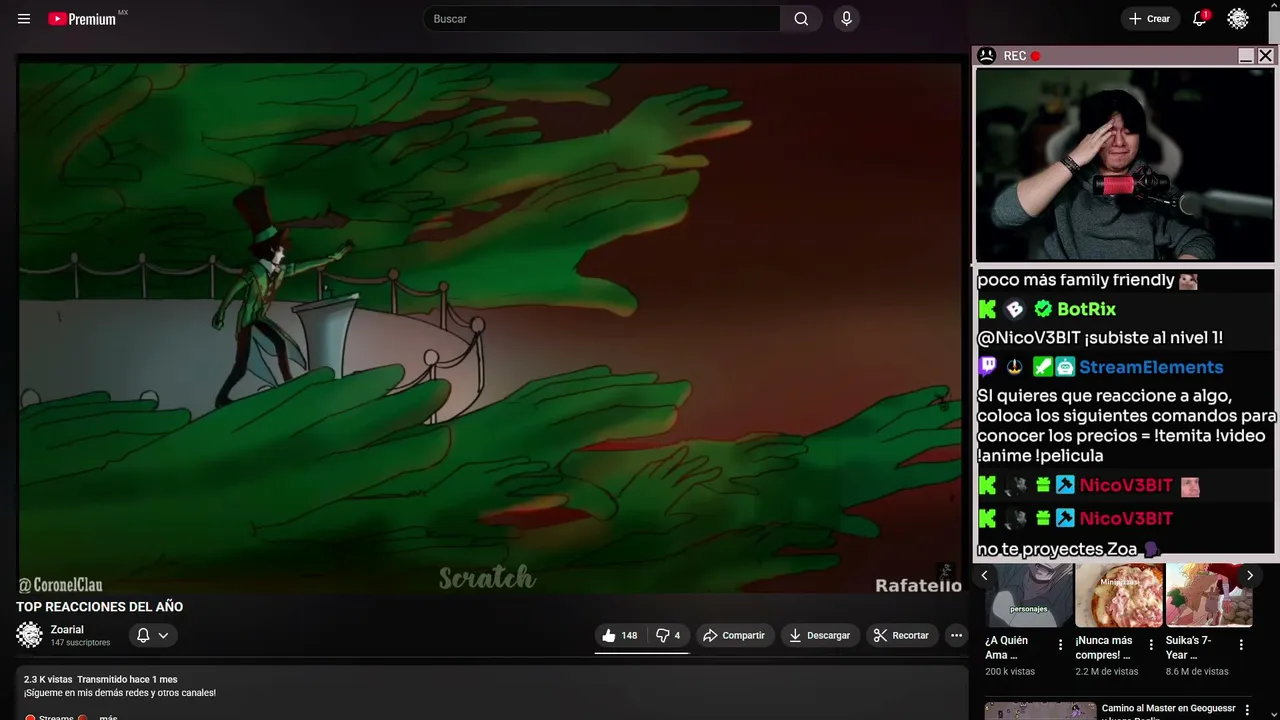Download the video using Descargar
Screen dimensions: 1280x720
coord(819,635)
